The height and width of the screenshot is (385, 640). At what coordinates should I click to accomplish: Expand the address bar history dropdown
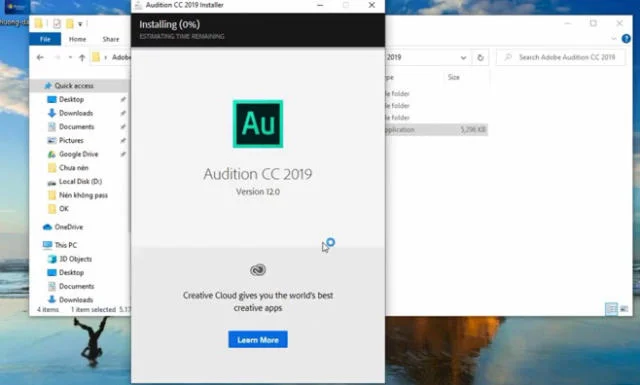(463, 58)
